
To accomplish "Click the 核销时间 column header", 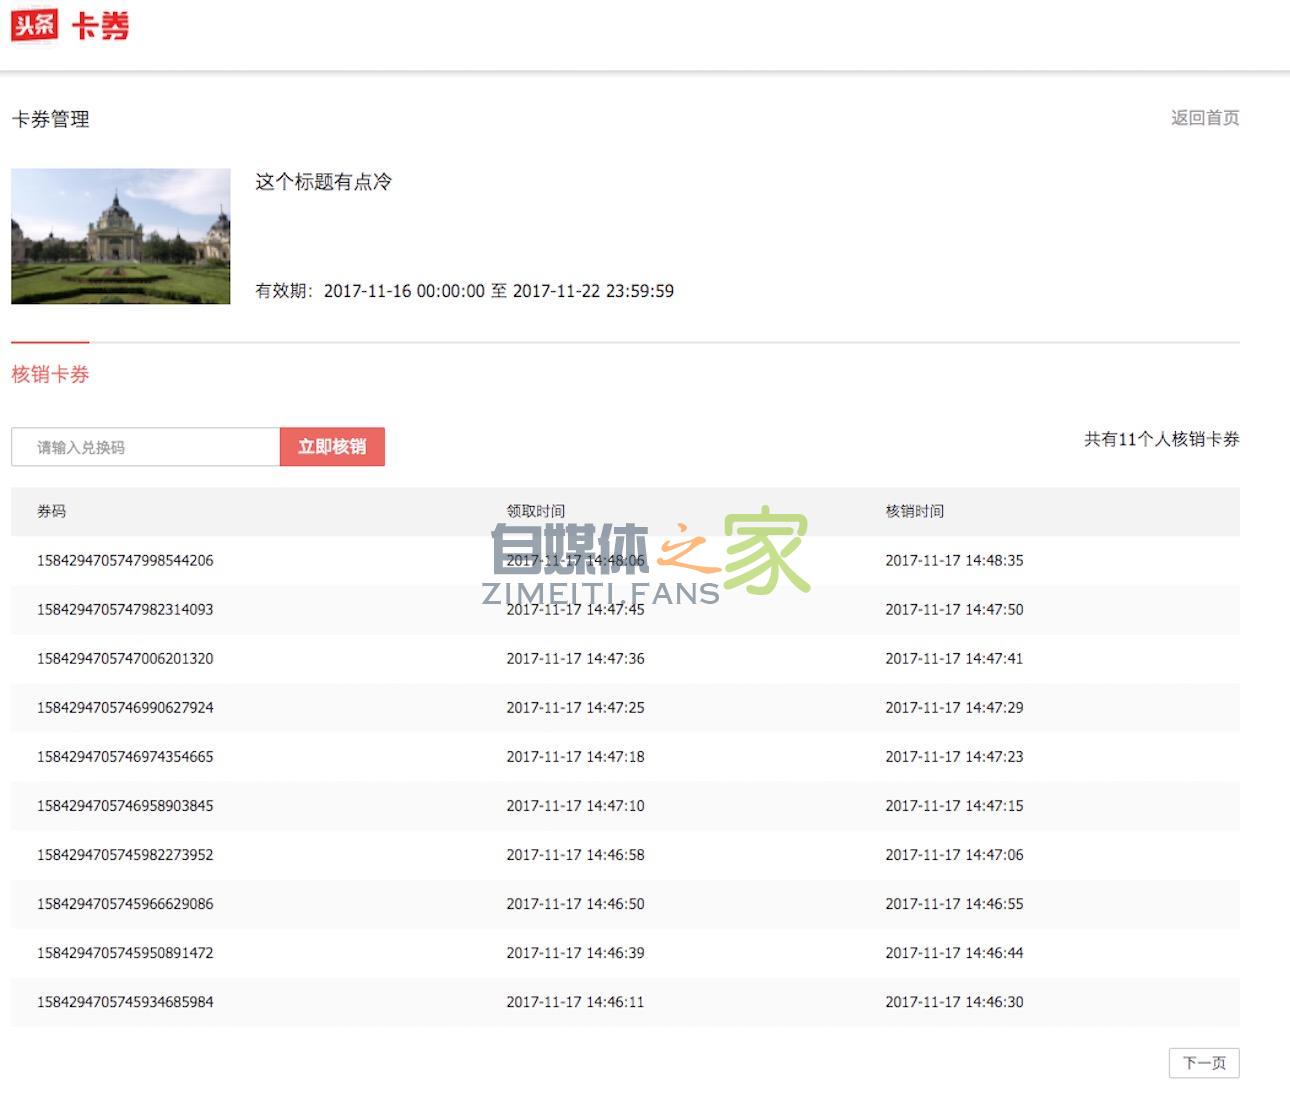I will coord(914,511).
